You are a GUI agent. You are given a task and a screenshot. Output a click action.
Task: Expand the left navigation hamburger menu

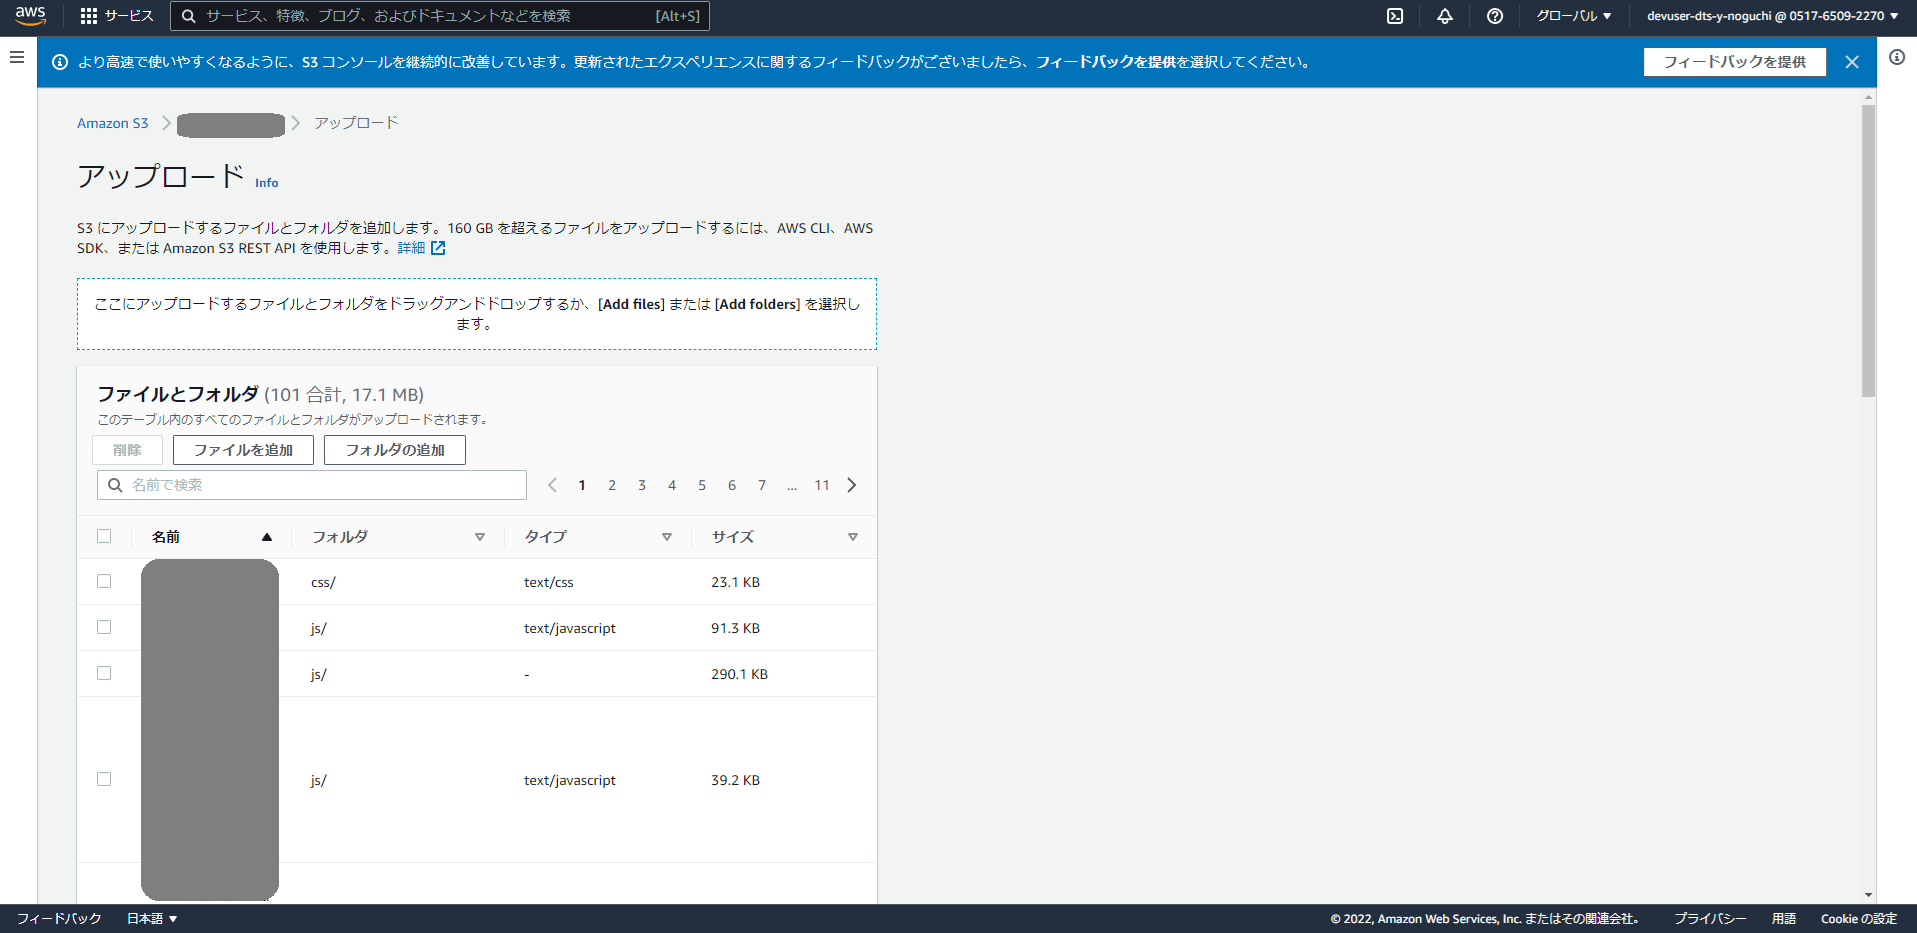(17, 57)
